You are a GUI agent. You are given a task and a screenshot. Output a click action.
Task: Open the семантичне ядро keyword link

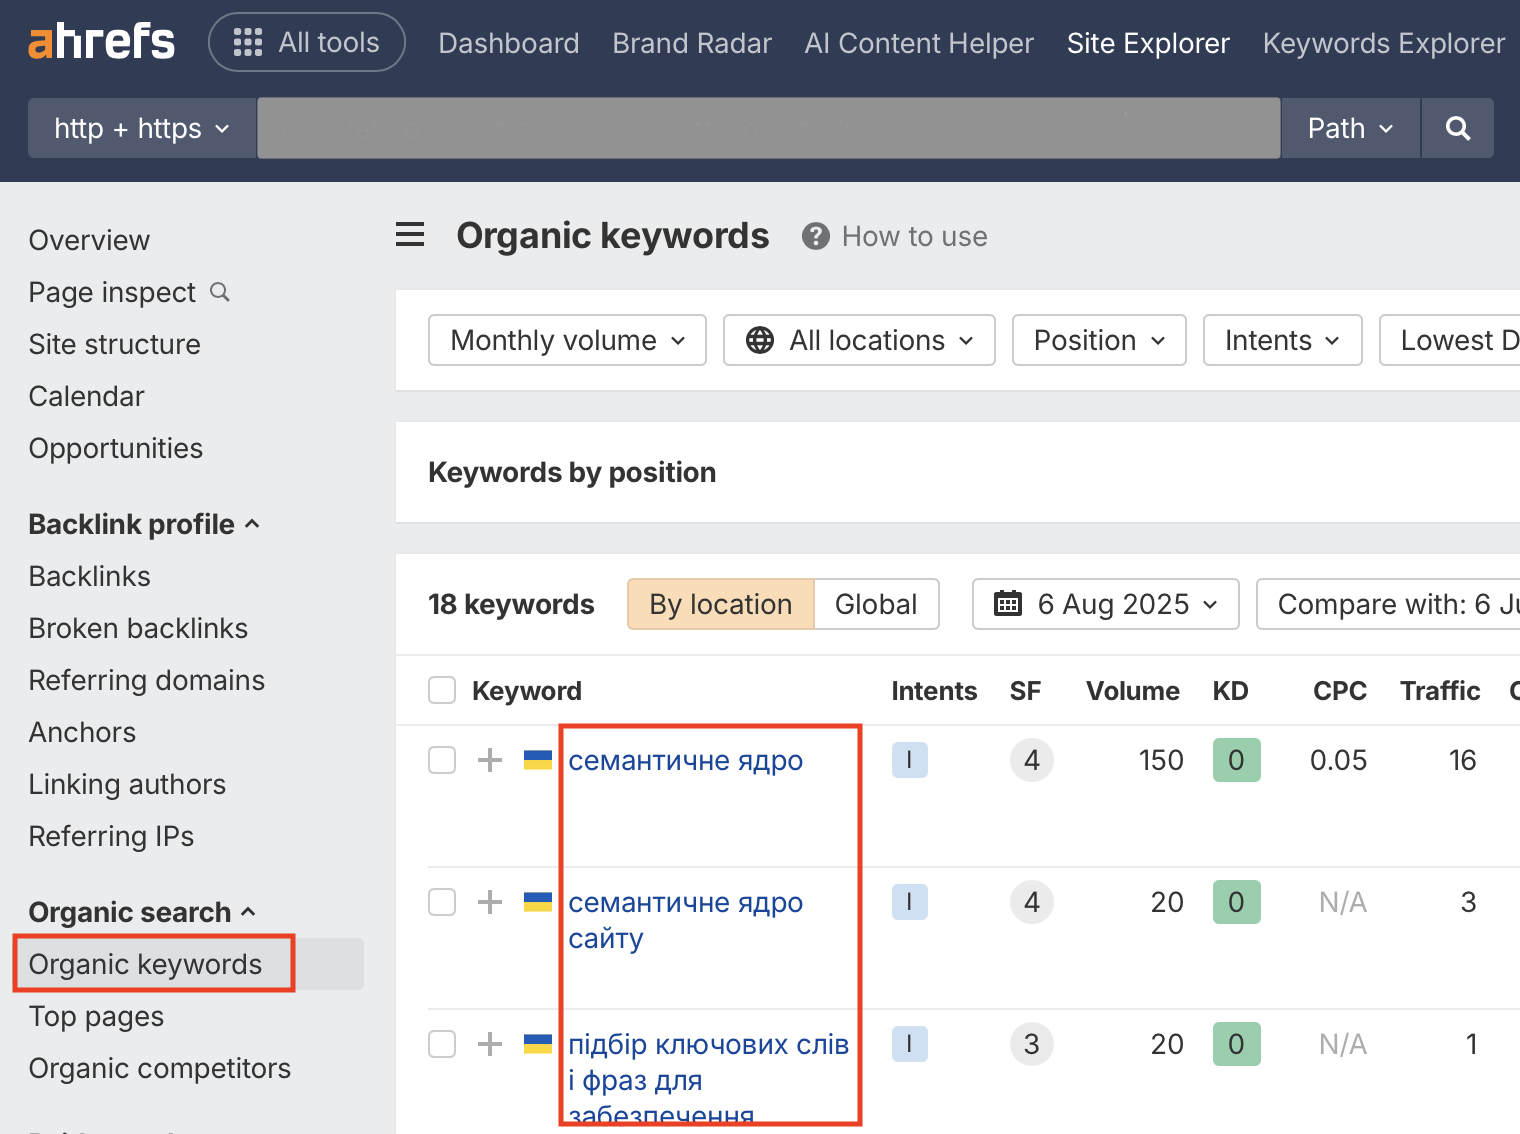[685, 761]
